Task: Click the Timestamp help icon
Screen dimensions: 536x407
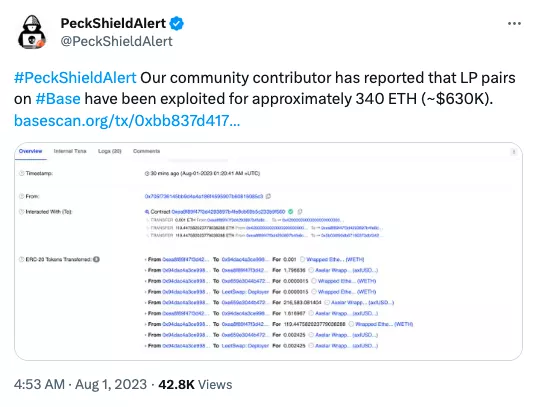Action: [x=22, y=173]
